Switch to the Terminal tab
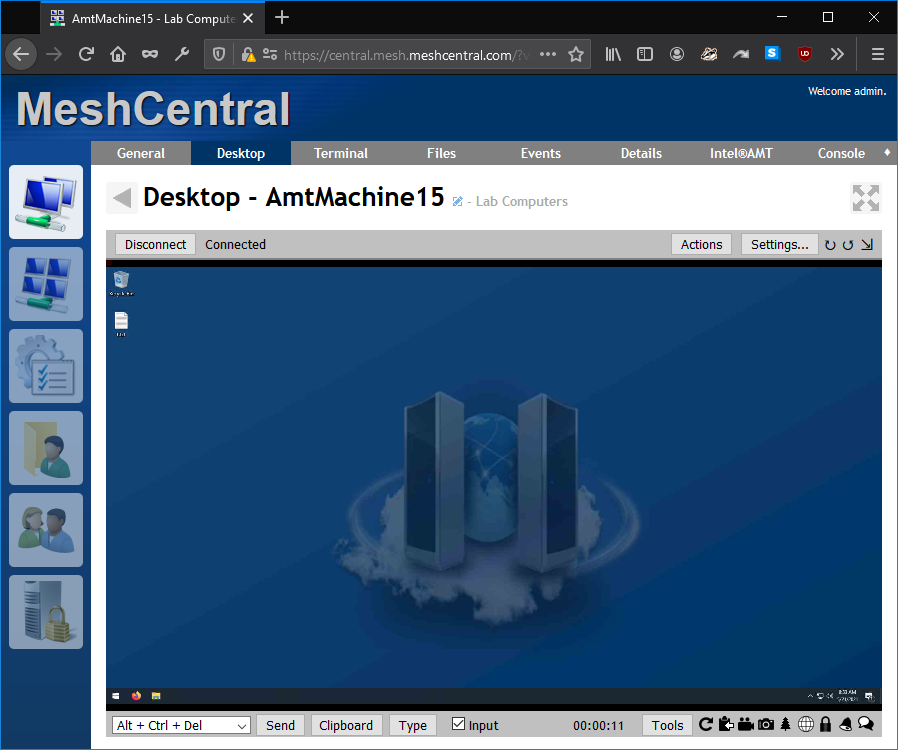This screenshot has width=898, height=750. [340, 153]
